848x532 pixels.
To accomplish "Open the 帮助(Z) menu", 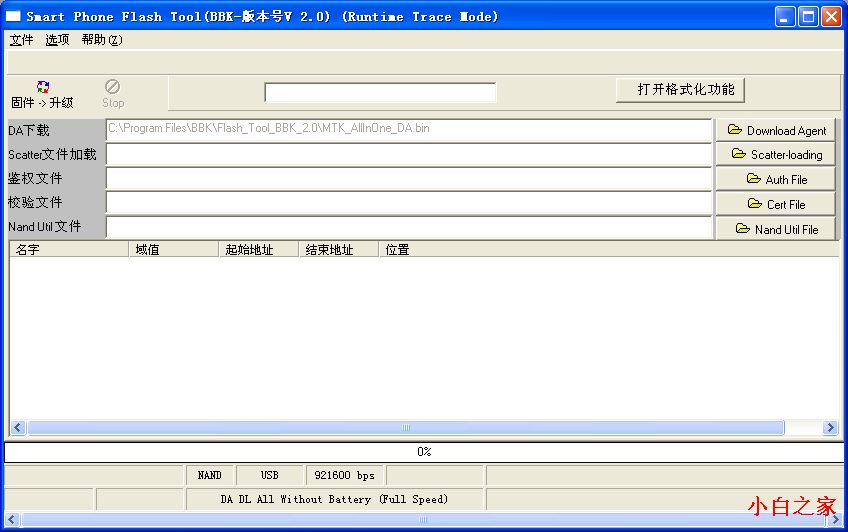I will click(x=102, y=39).
